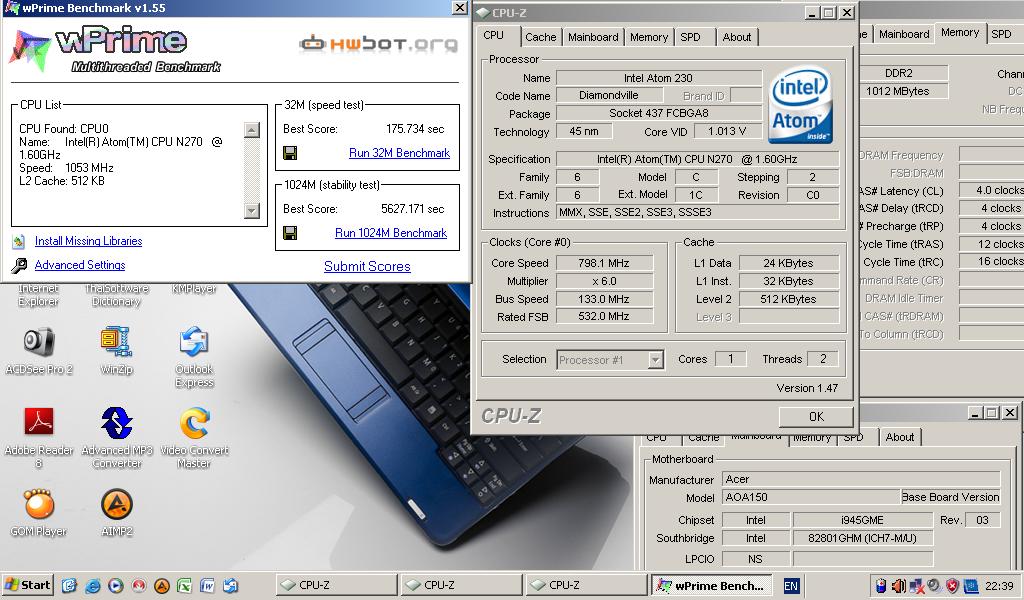Select the GOM Player desktop icon
This screenshot has height=600, width=1024.
(39, 503)
